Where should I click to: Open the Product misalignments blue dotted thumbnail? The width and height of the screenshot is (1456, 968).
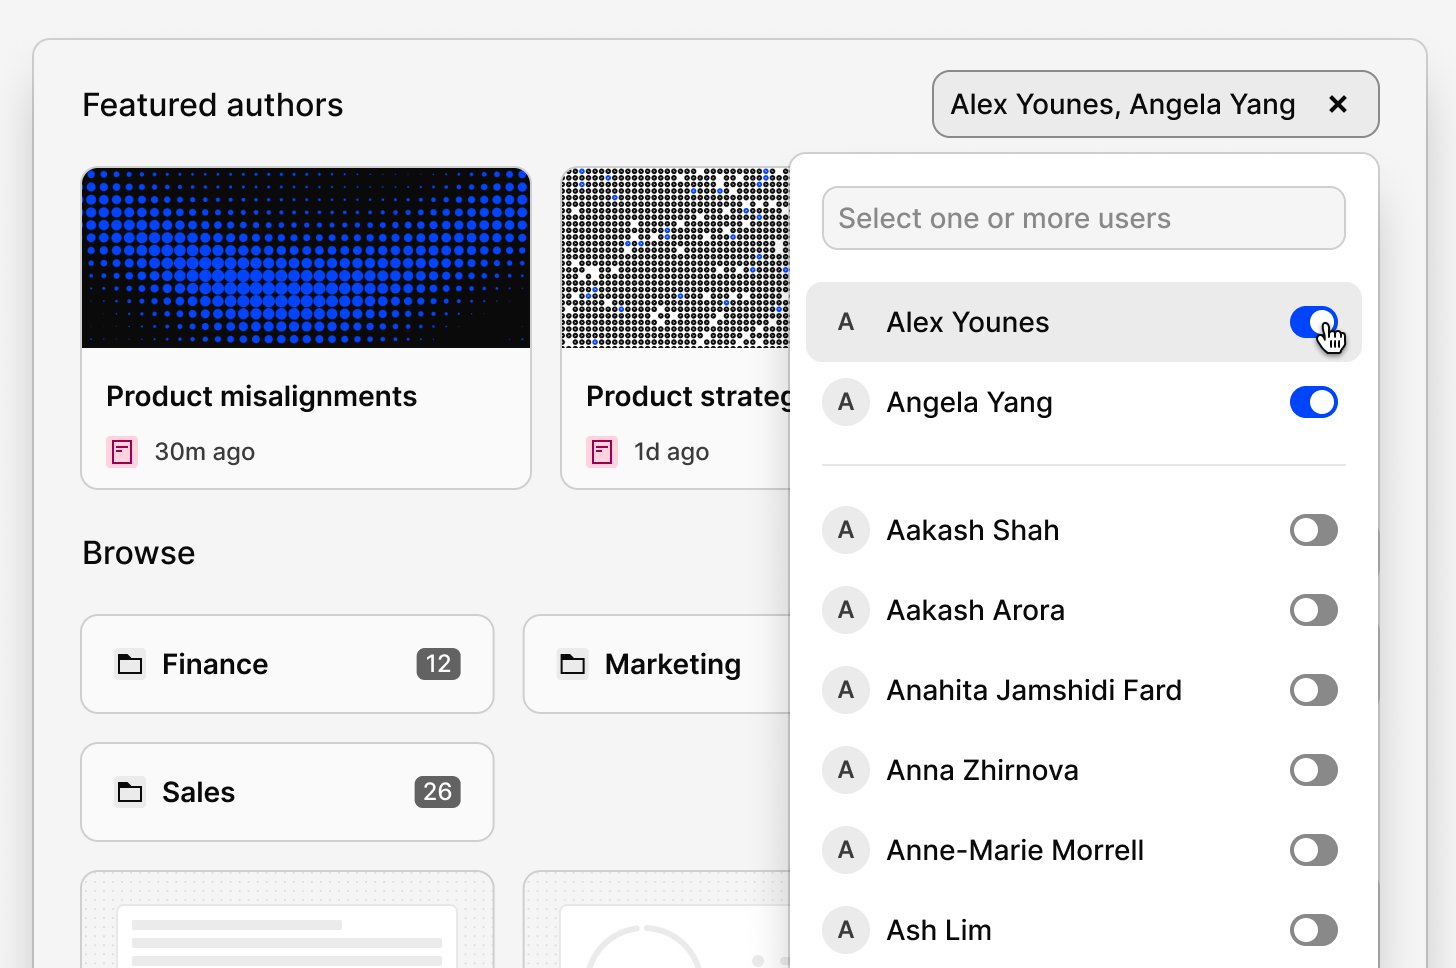(x=306, y=258)
